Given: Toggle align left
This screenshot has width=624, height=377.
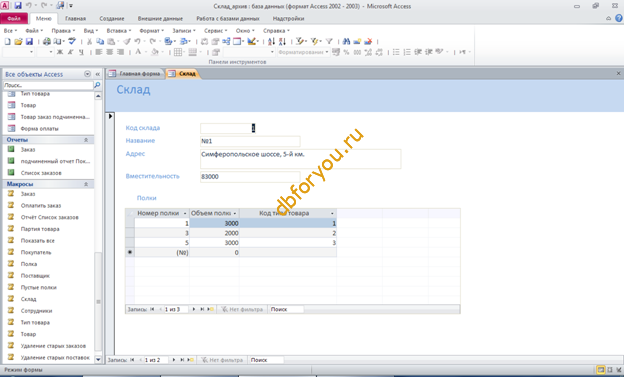Looking at the screenshot, I should (99, 52).
